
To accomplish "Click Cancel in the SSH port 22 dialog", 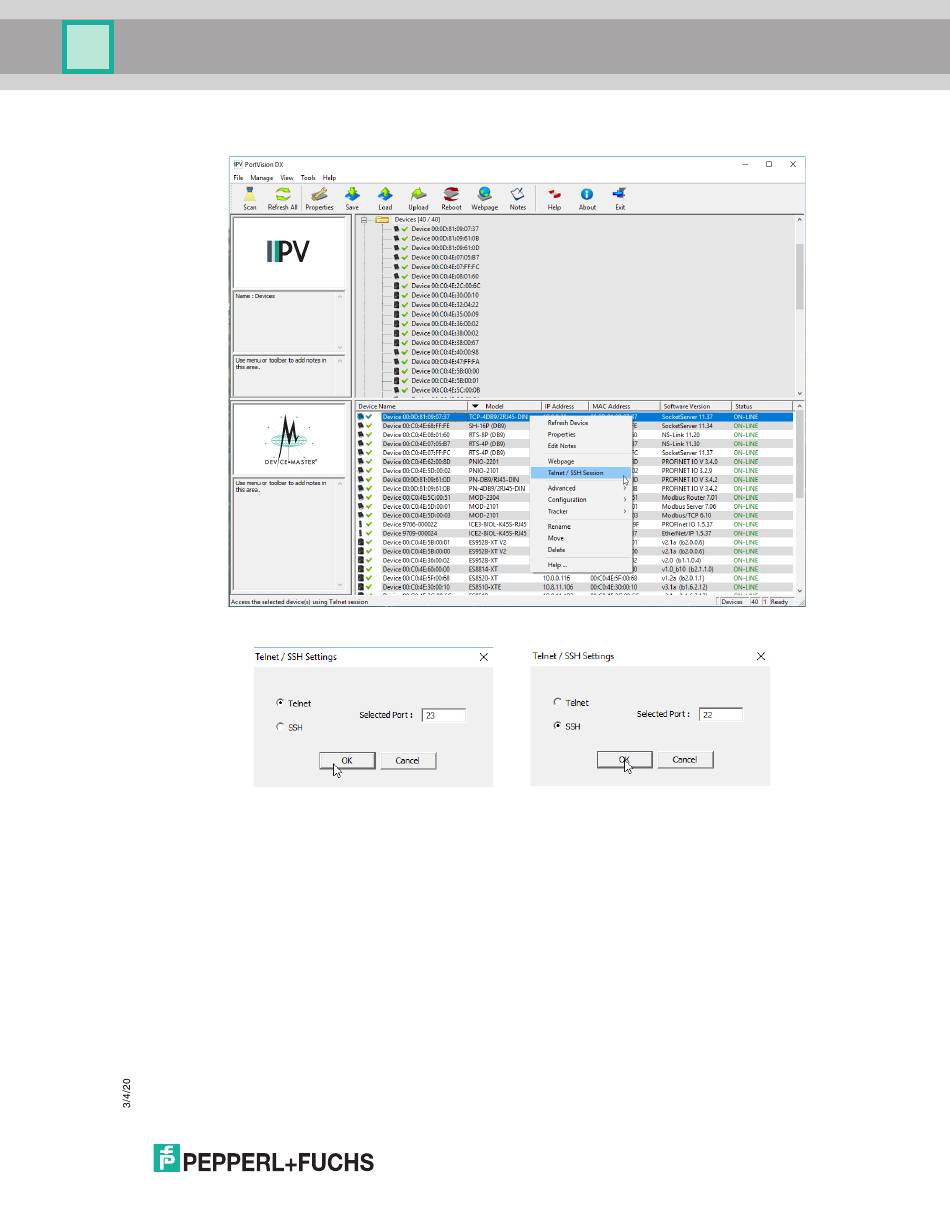I will [x=685, y=760].
